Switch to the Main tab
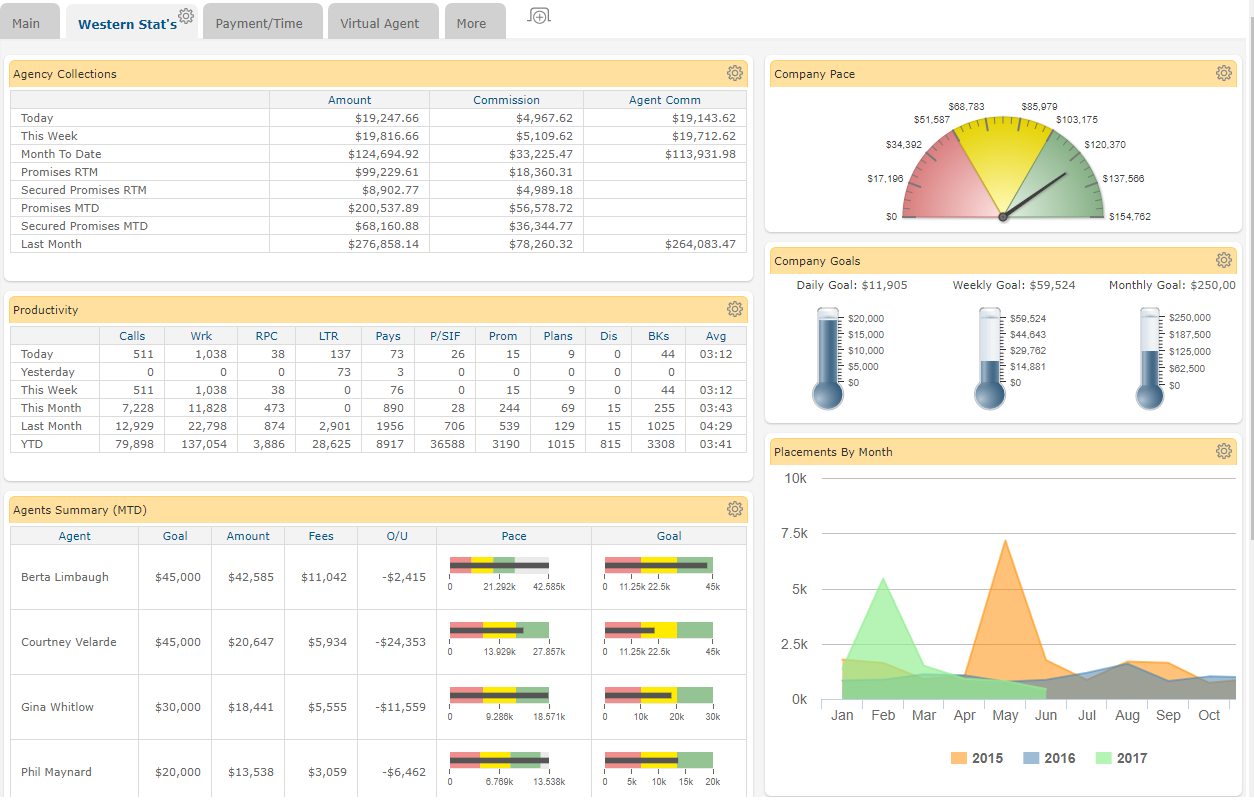The image size is (1254, 800). (x=26, y=23)
